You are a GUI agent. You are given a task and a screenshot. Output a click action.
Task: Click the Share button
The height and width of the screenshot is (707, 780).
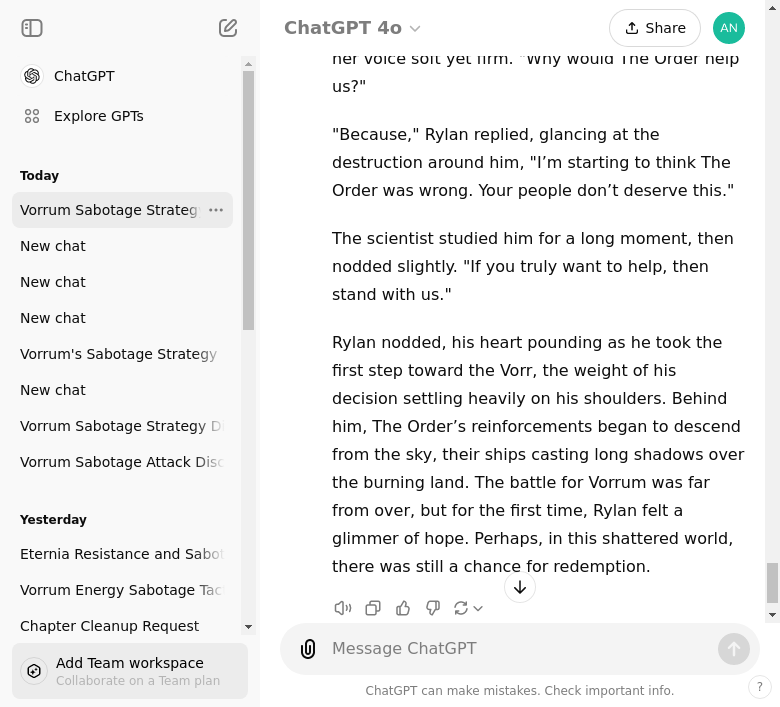point(654,28)
